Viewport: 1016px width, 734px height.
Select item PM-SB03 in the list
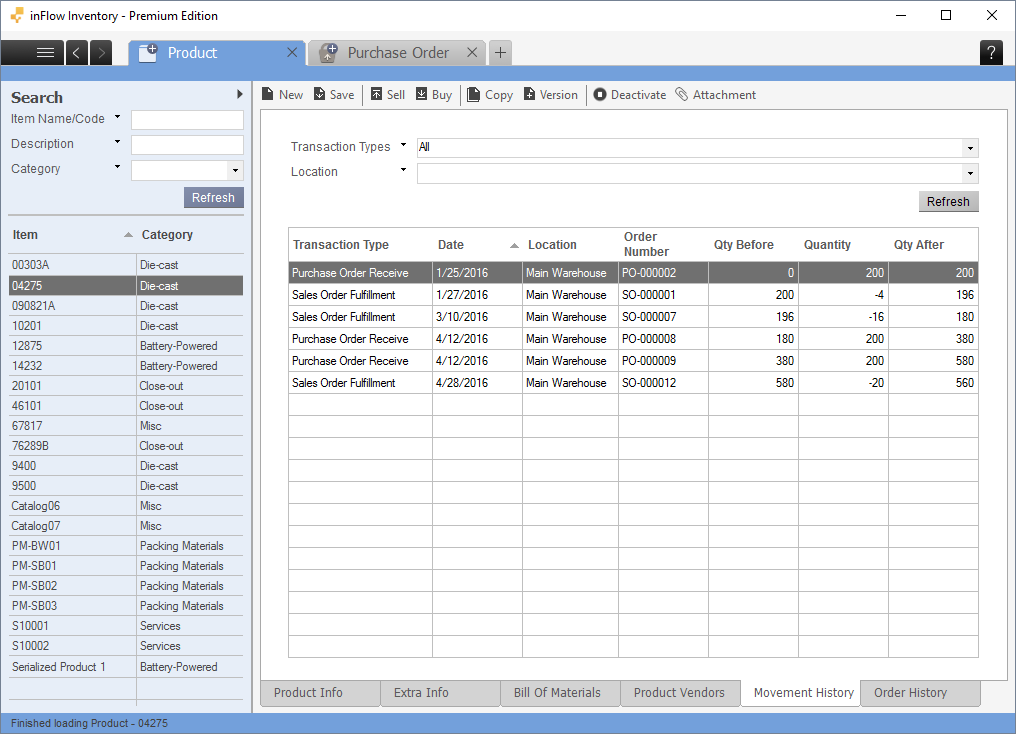(126, 606)
